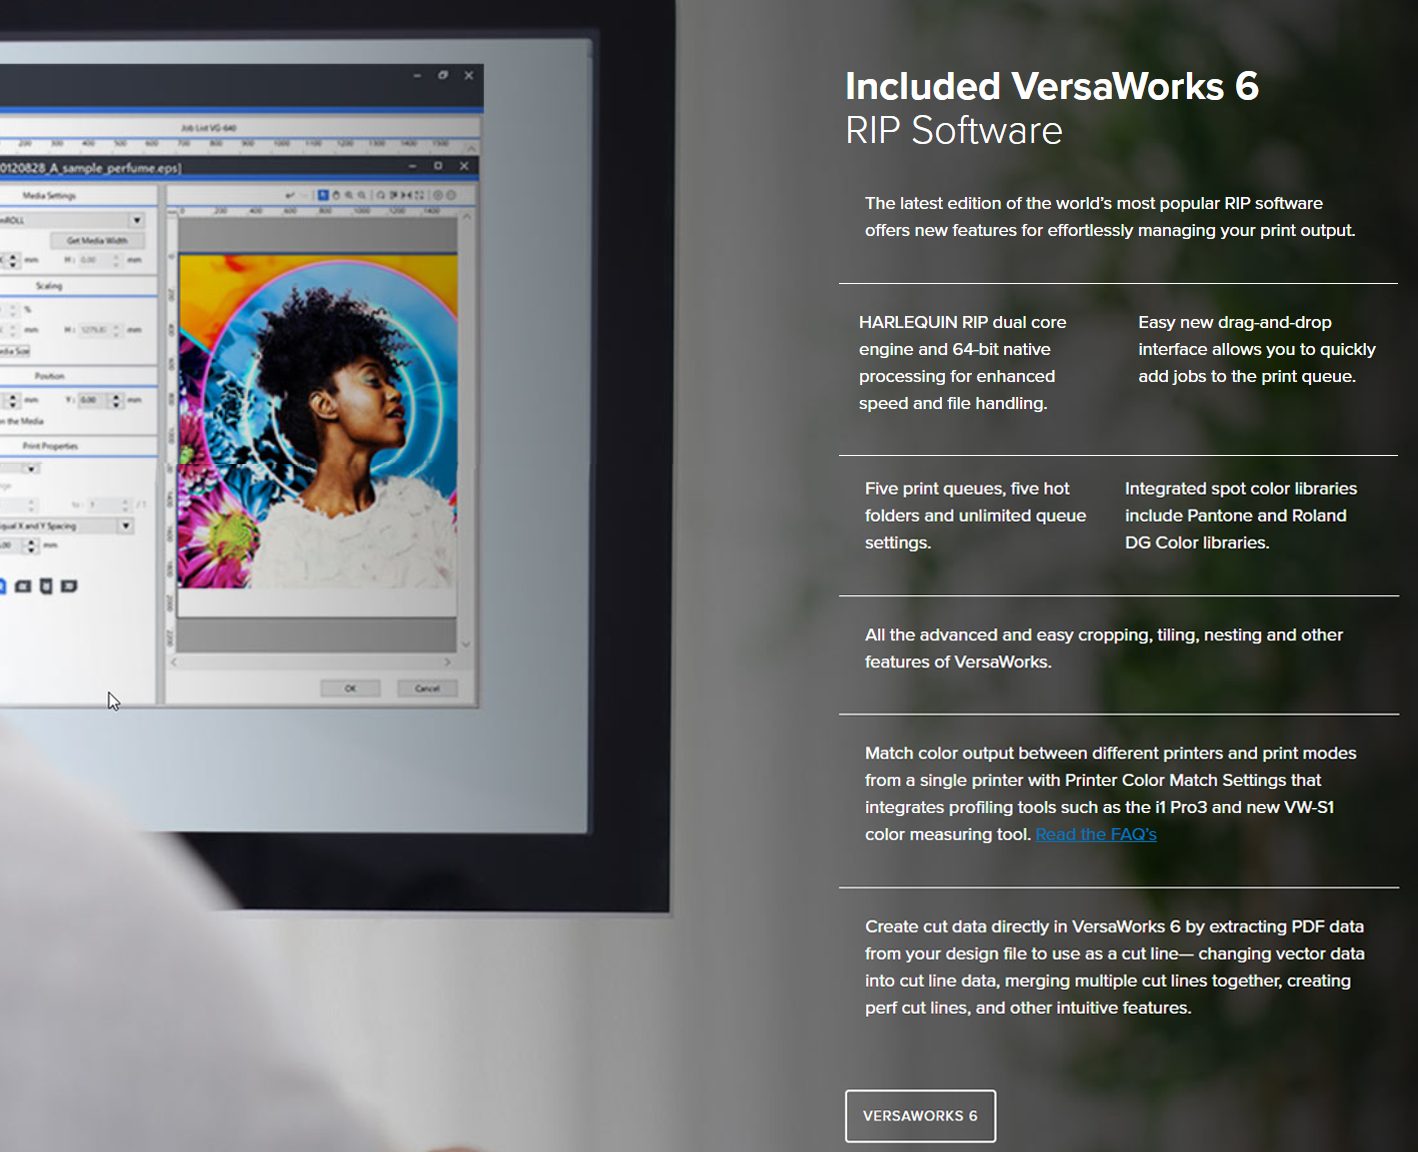This screenshot has height=1152, width=1418.
Task: Click the Five print queues paragraph
Action: 975,515
